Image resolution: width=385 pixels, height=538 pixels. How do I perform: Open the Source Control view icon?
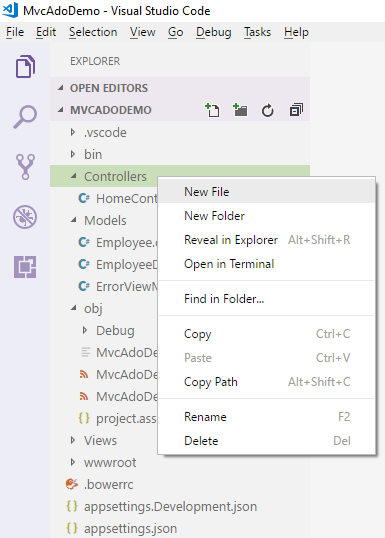25,167
